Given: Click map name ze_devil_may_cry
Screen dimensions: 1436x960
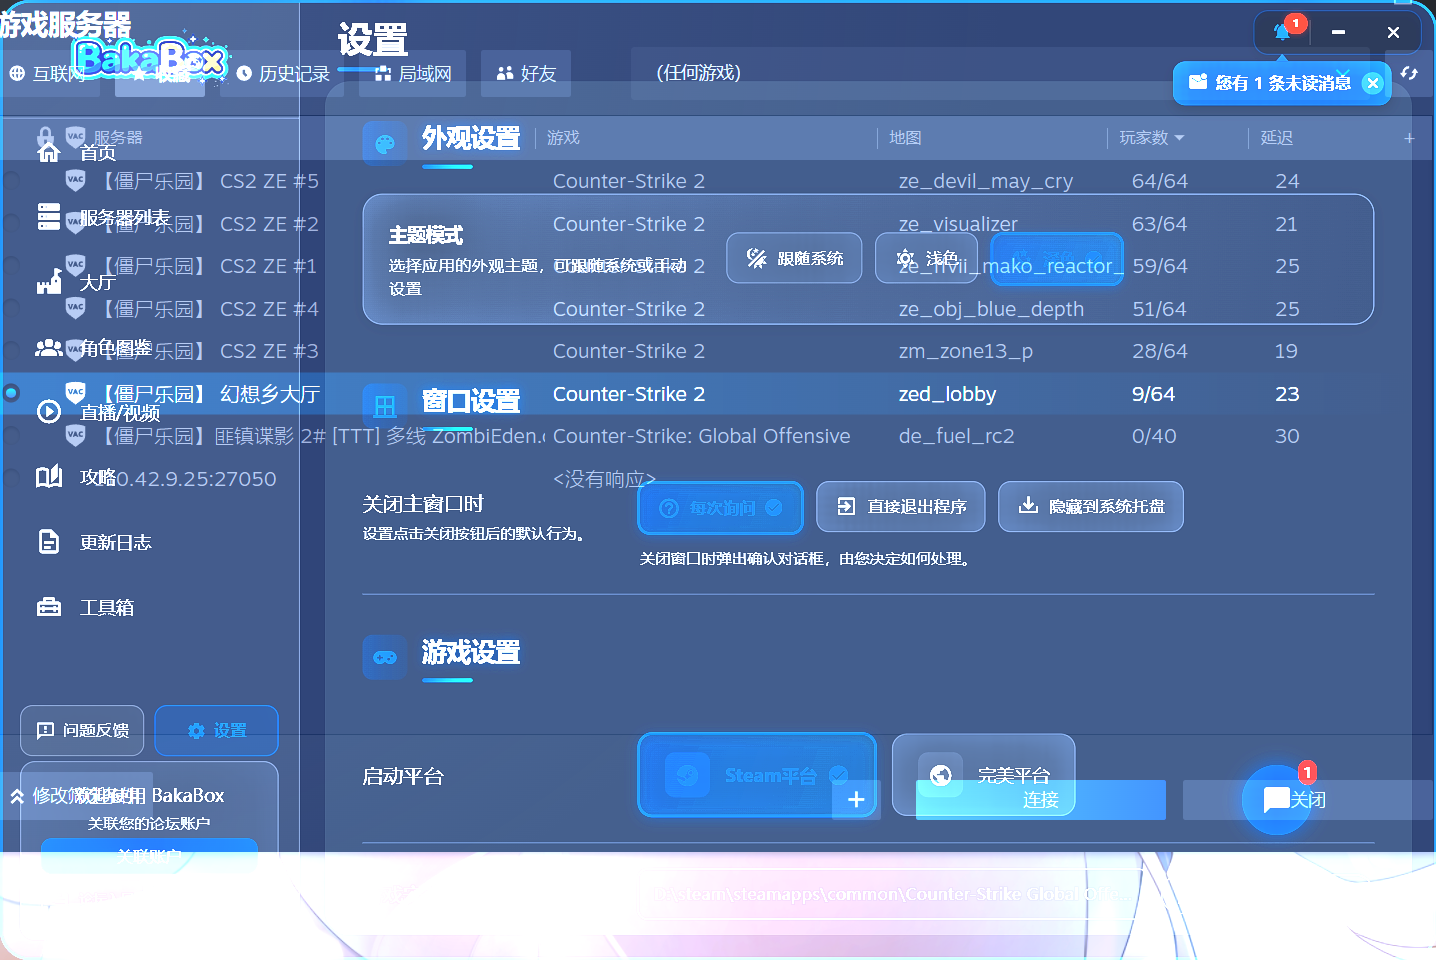Looking at the screenshot, I should [986, 181].
